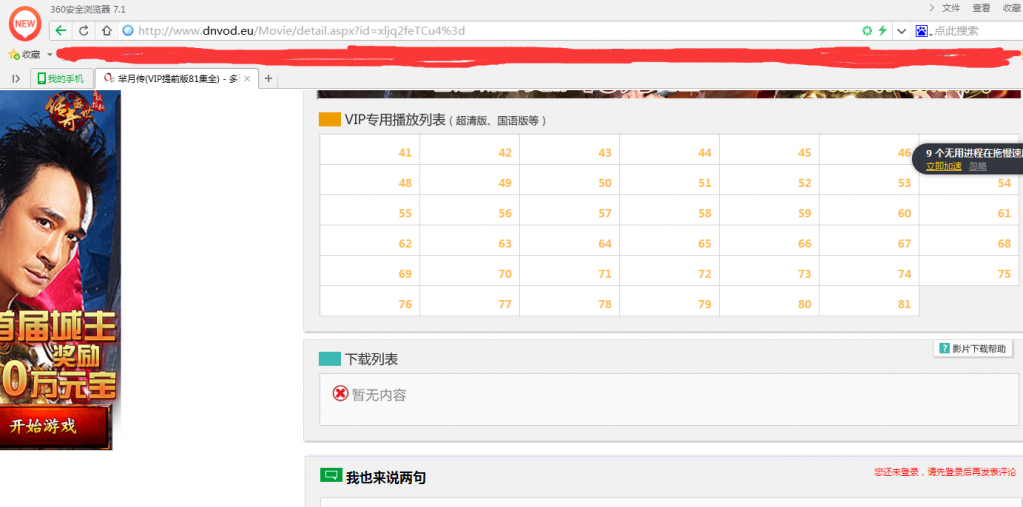Open a new tab with plus button
Image resolution: width=1023 pixels, height=507 pixels.
(268, 78)
